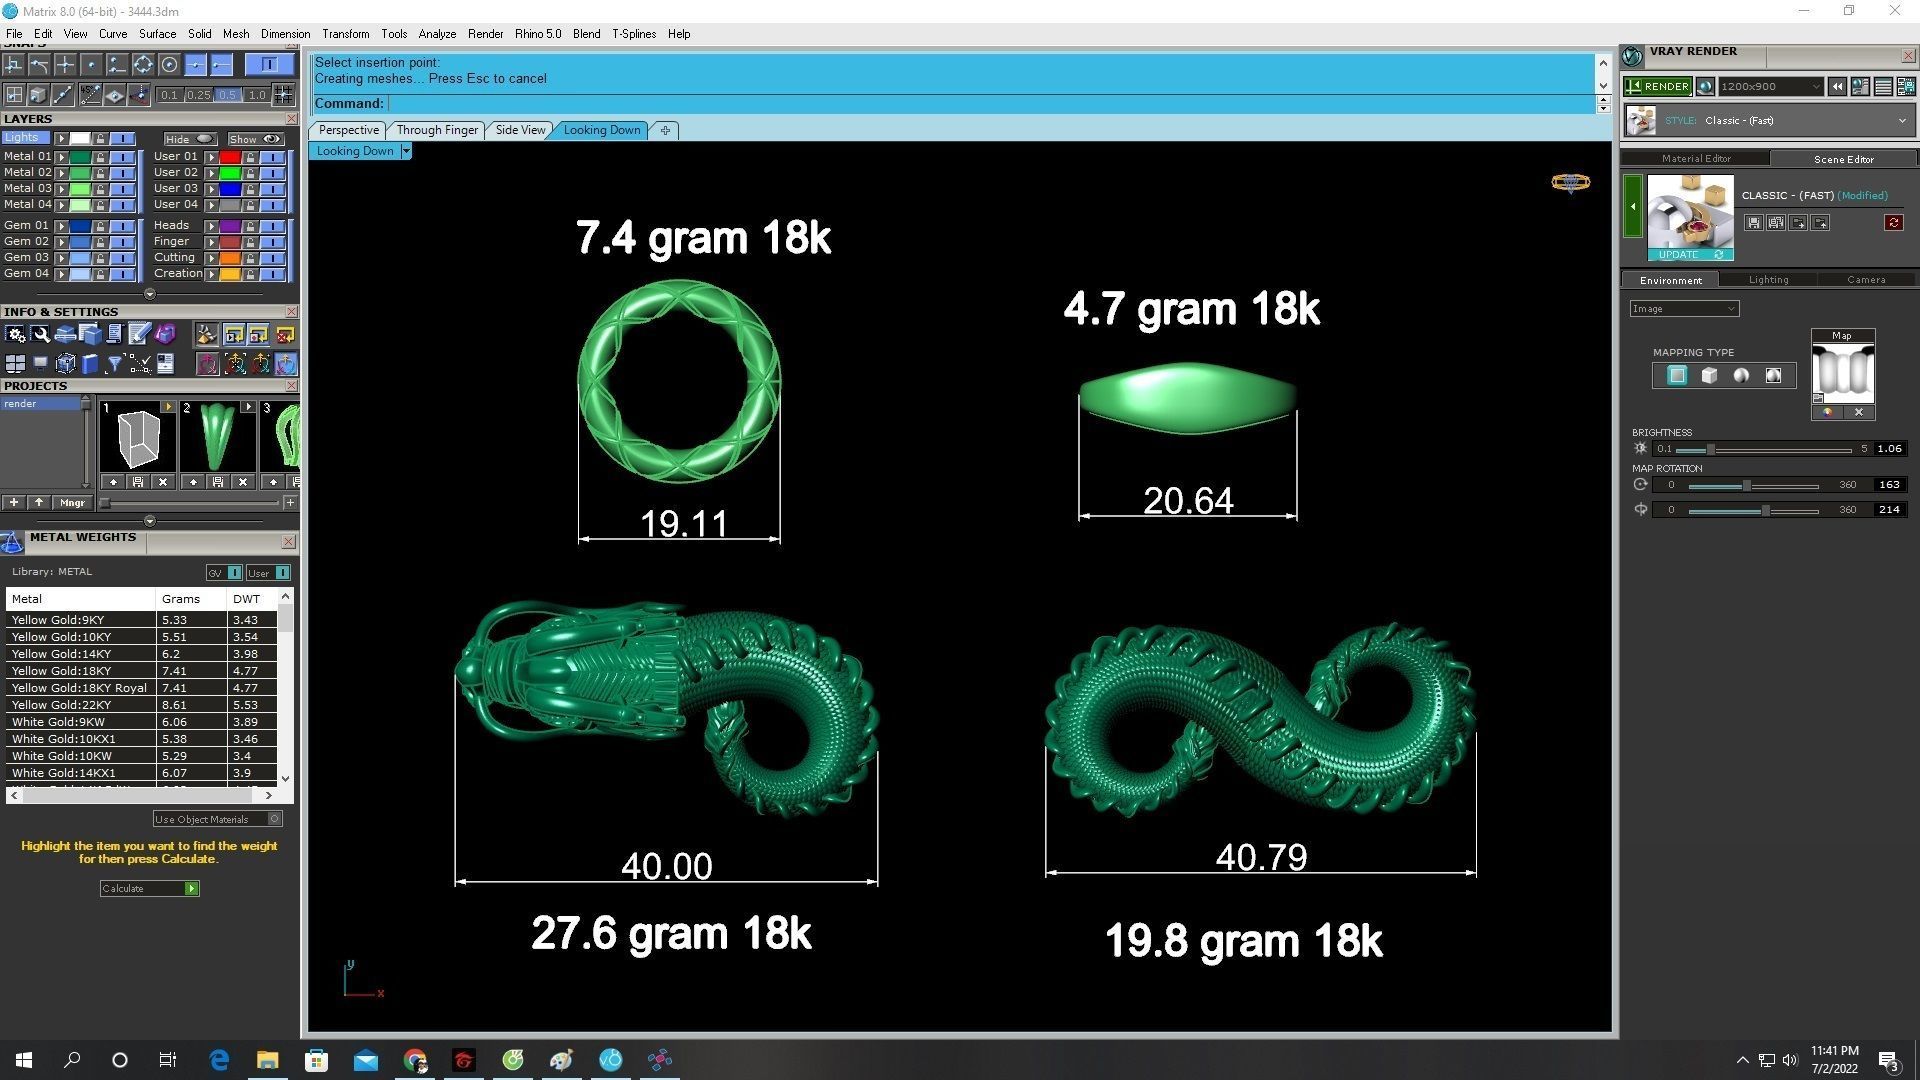The width and height of the screenshot is (1920, 1080).
Task: Toggle lock on the Metal 01 layer
Action: coord(100,157)
